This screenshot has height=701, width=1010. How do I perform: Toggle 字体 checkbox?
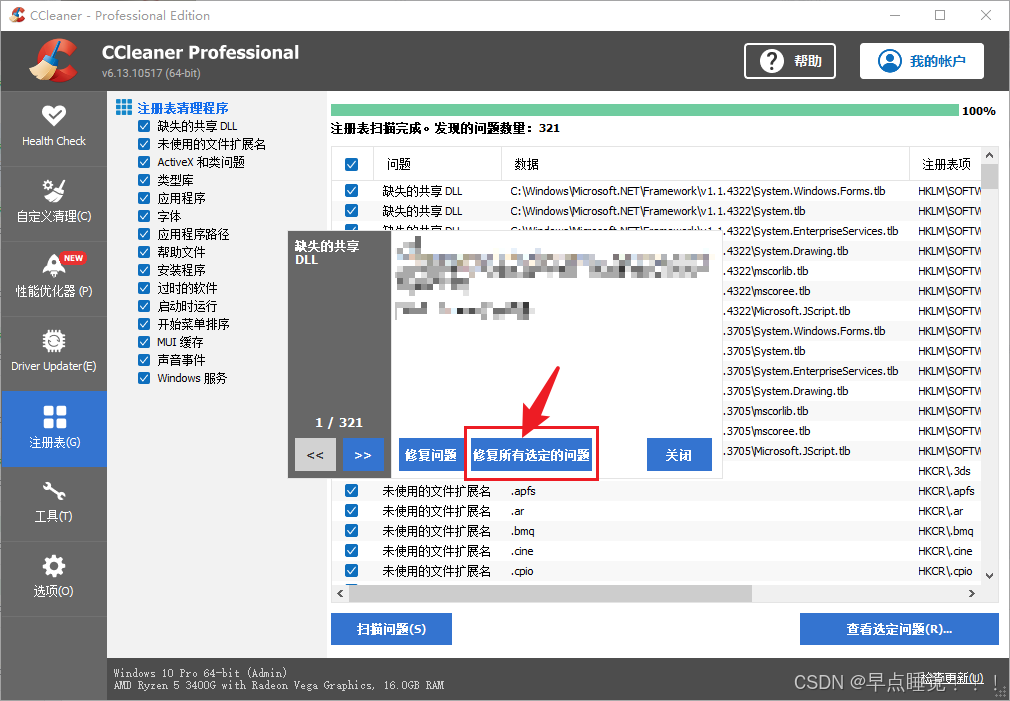[144, 216]
